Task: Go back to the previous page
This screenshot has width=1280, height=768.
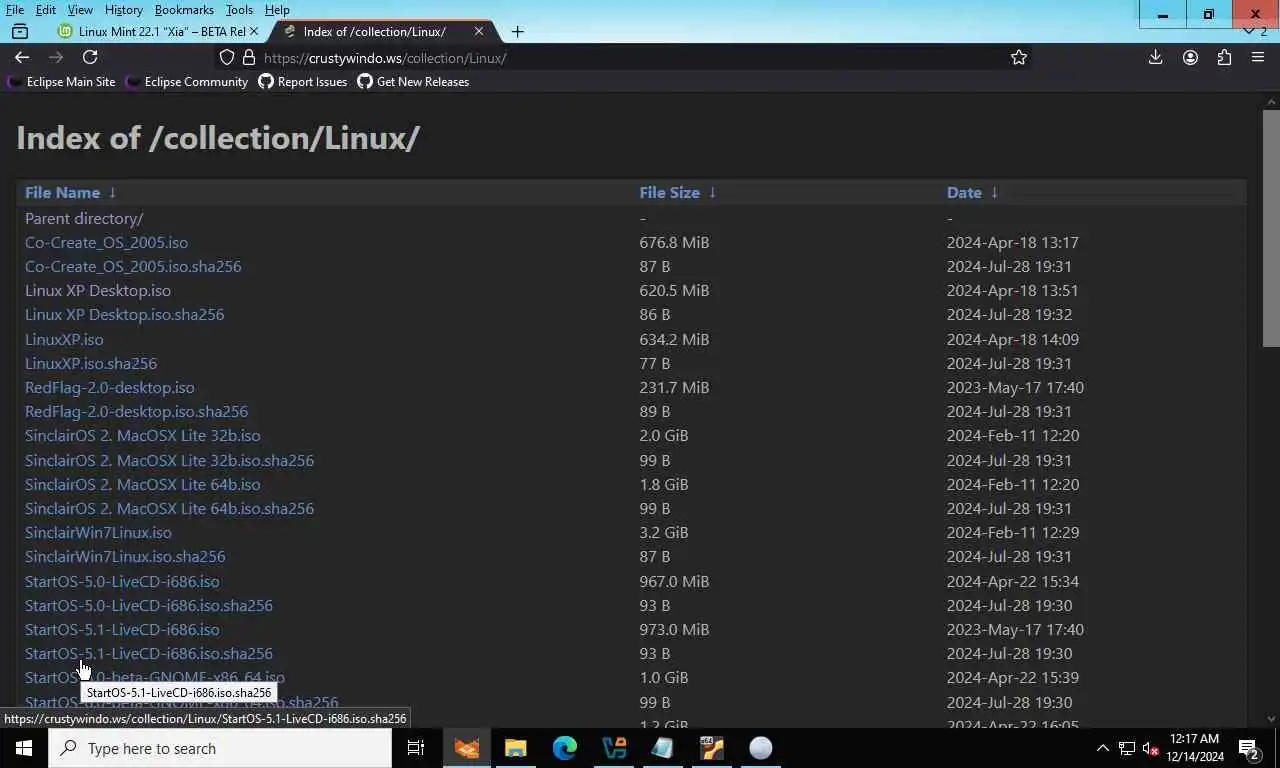Action: pos(22,57)
